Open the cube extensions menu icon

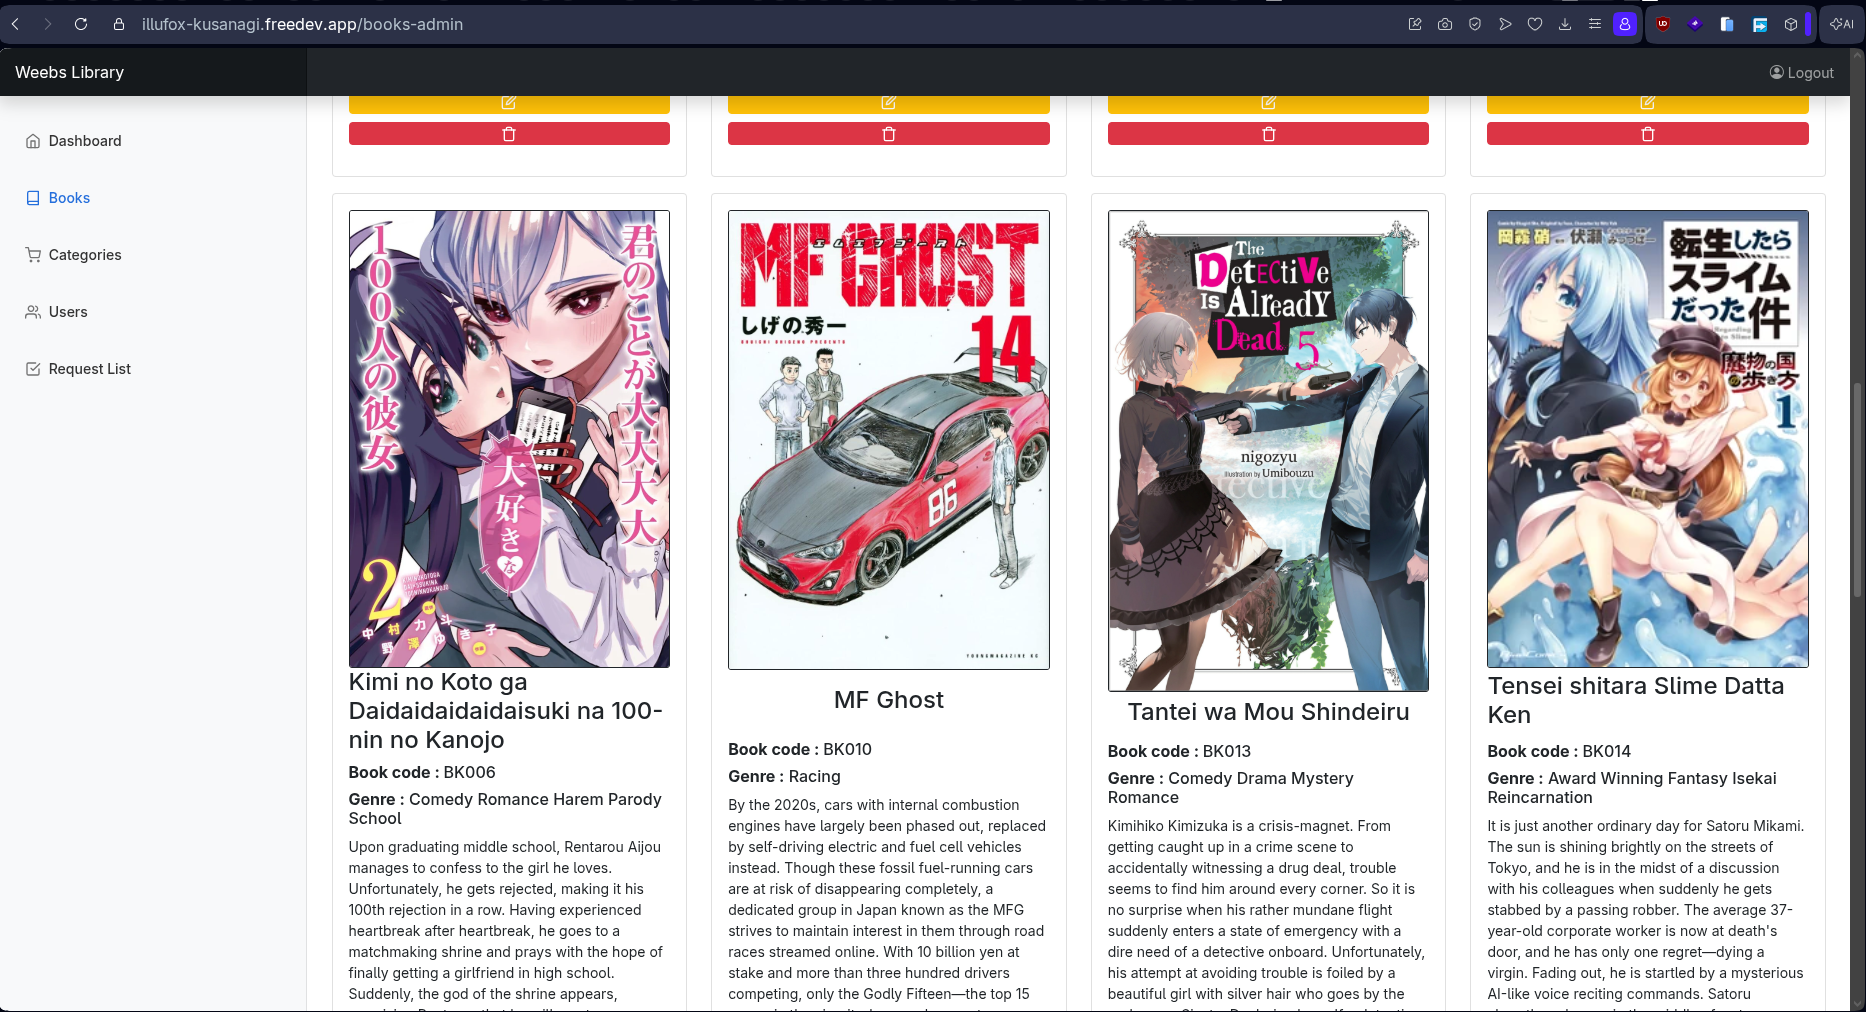pyautogui.click(x=1791, y=24)
